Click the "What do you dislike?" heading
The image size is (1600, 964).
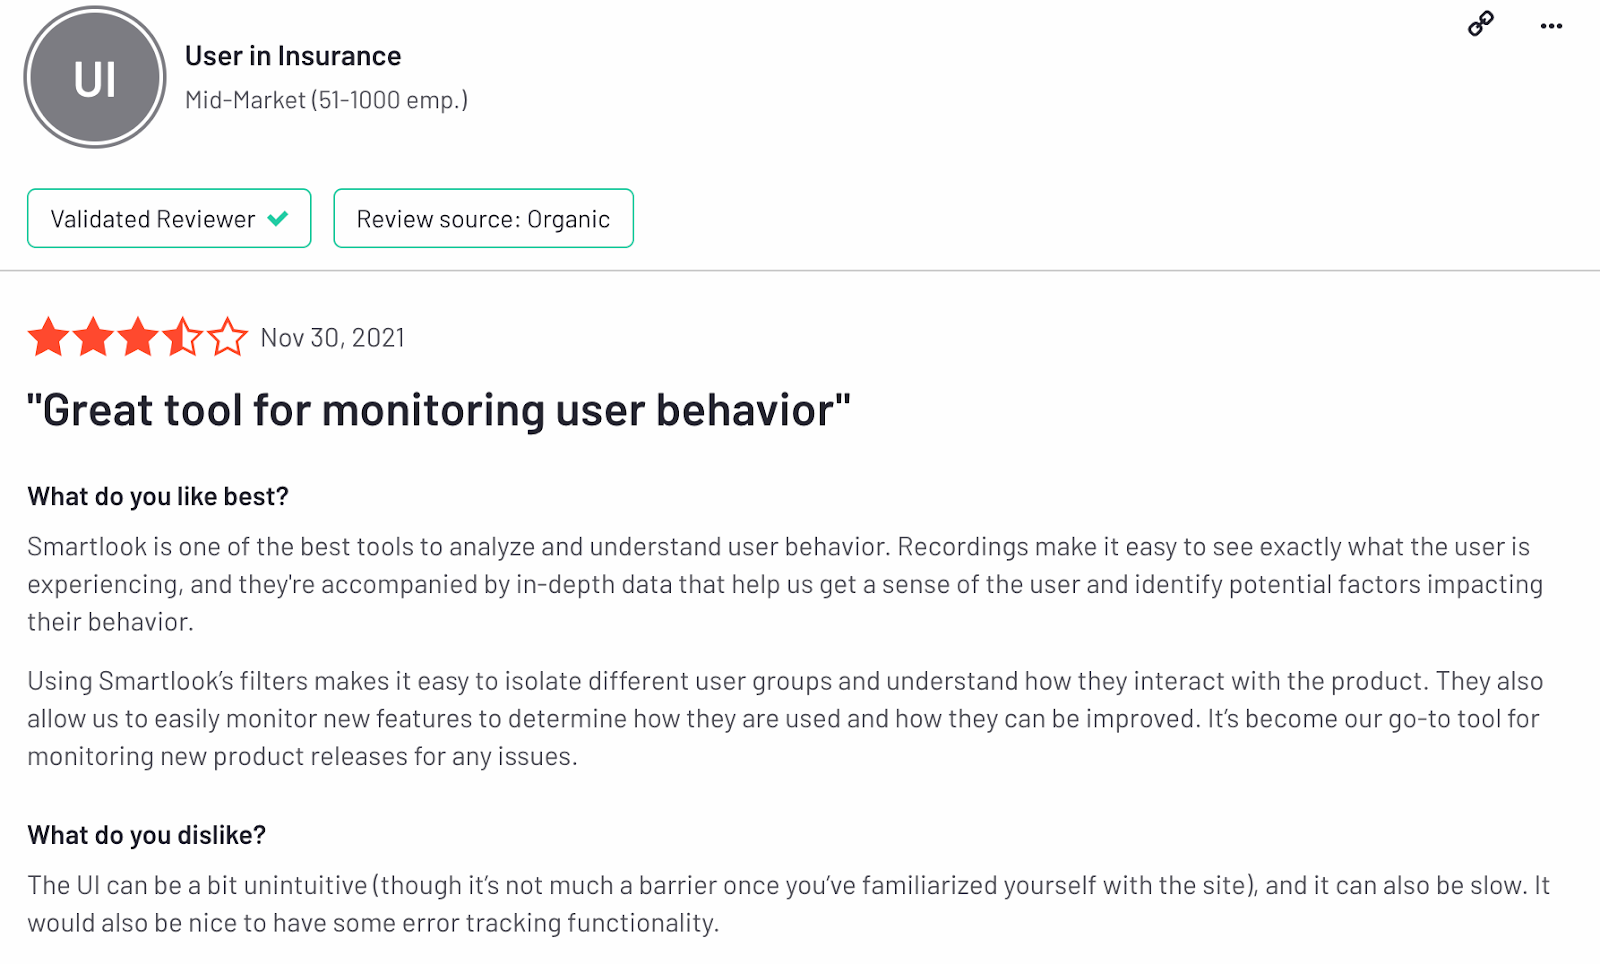coord(147,835)
